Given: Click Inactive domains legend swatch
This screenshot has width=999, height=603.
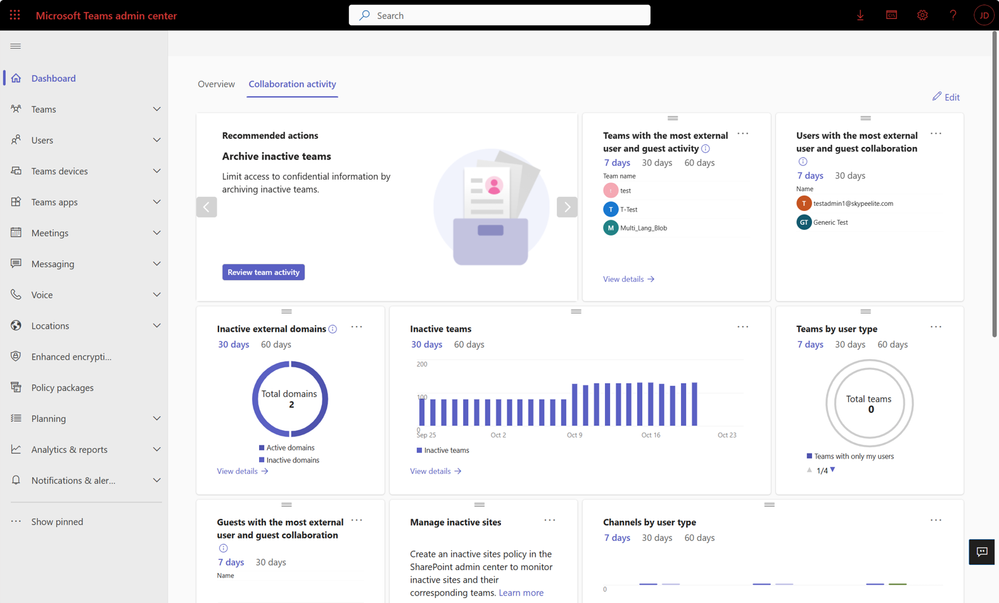Looking at the screenshot, I should point(261,460).
